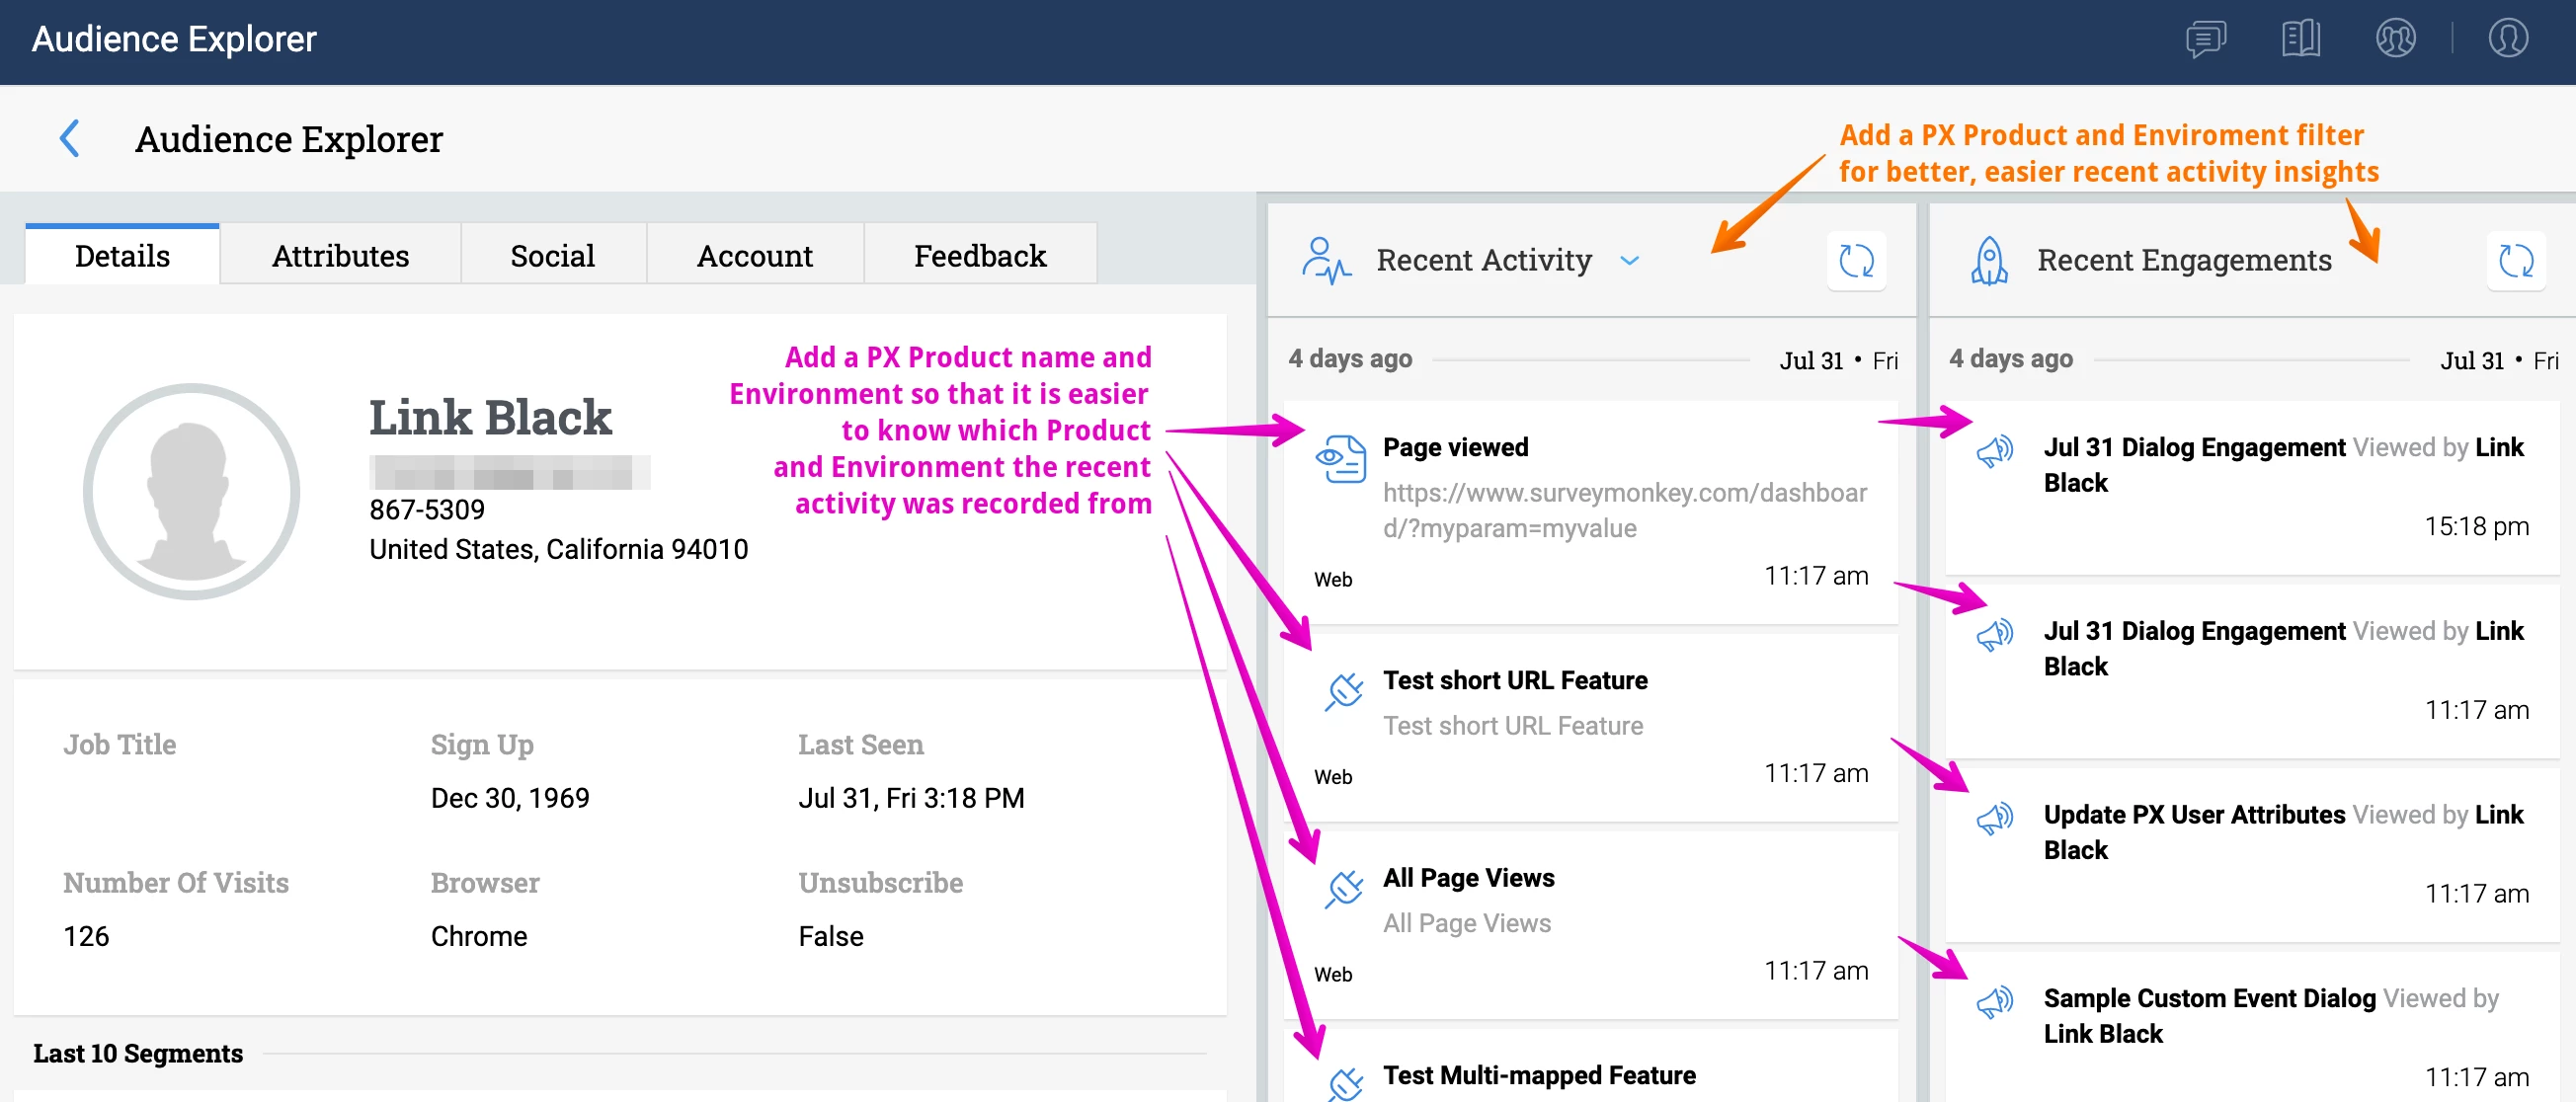Open the Test short URL Feature activity

tap(1514, 680)
